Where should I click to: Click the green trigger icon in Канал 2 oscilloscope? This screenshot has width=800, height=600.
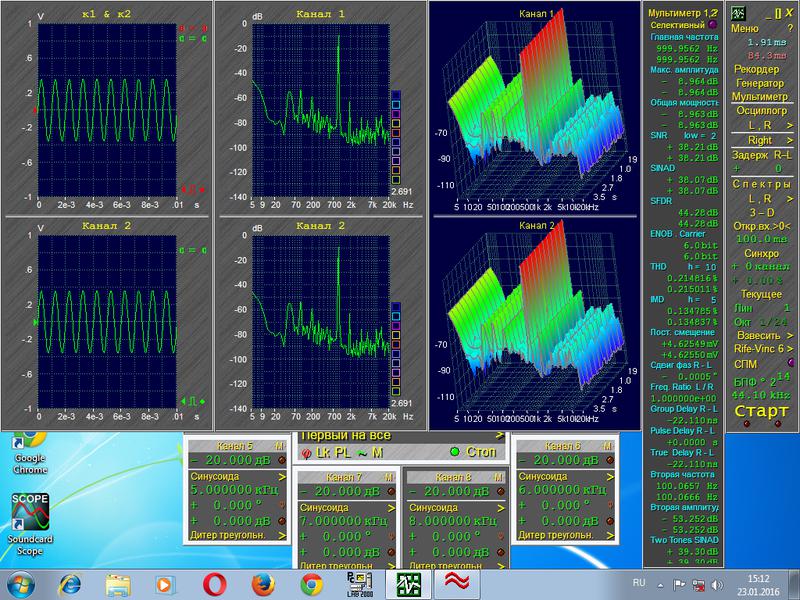[x=193, y=402]
